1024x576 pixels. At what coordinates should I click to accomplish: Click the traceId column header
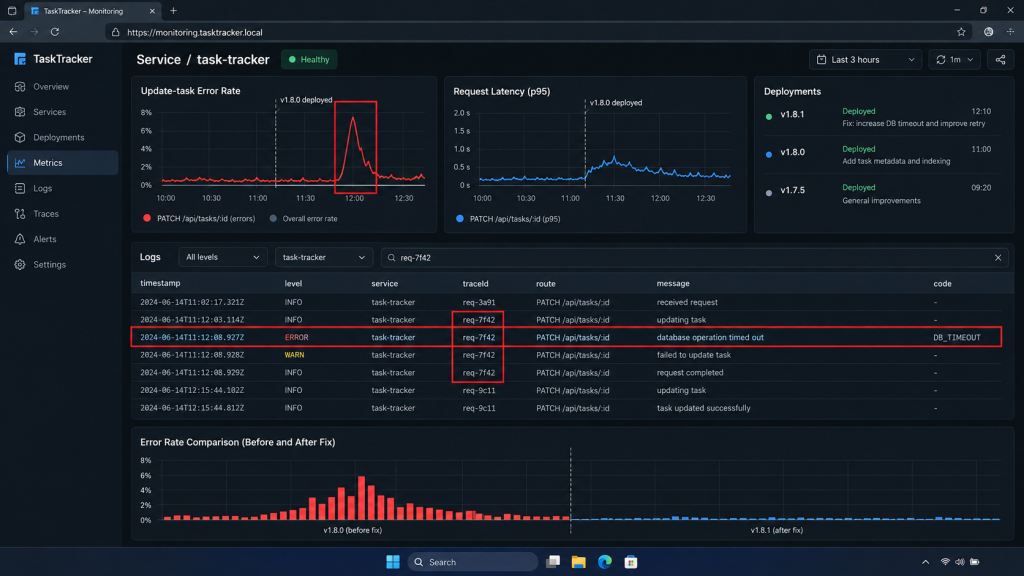[x=475, y=283]
